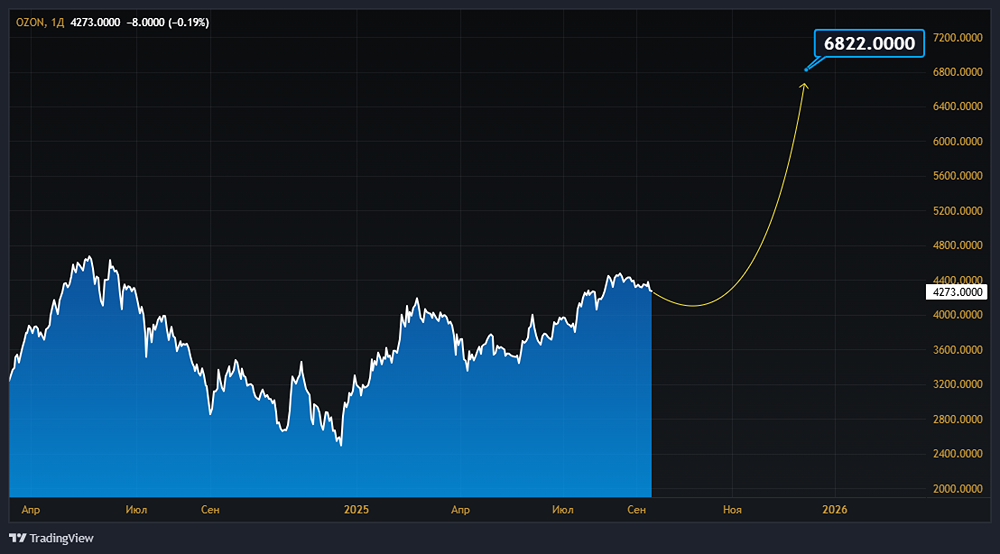Click the 2400.0000 price axis label
Screen dimensions: 1000x554
click(957, 454)
